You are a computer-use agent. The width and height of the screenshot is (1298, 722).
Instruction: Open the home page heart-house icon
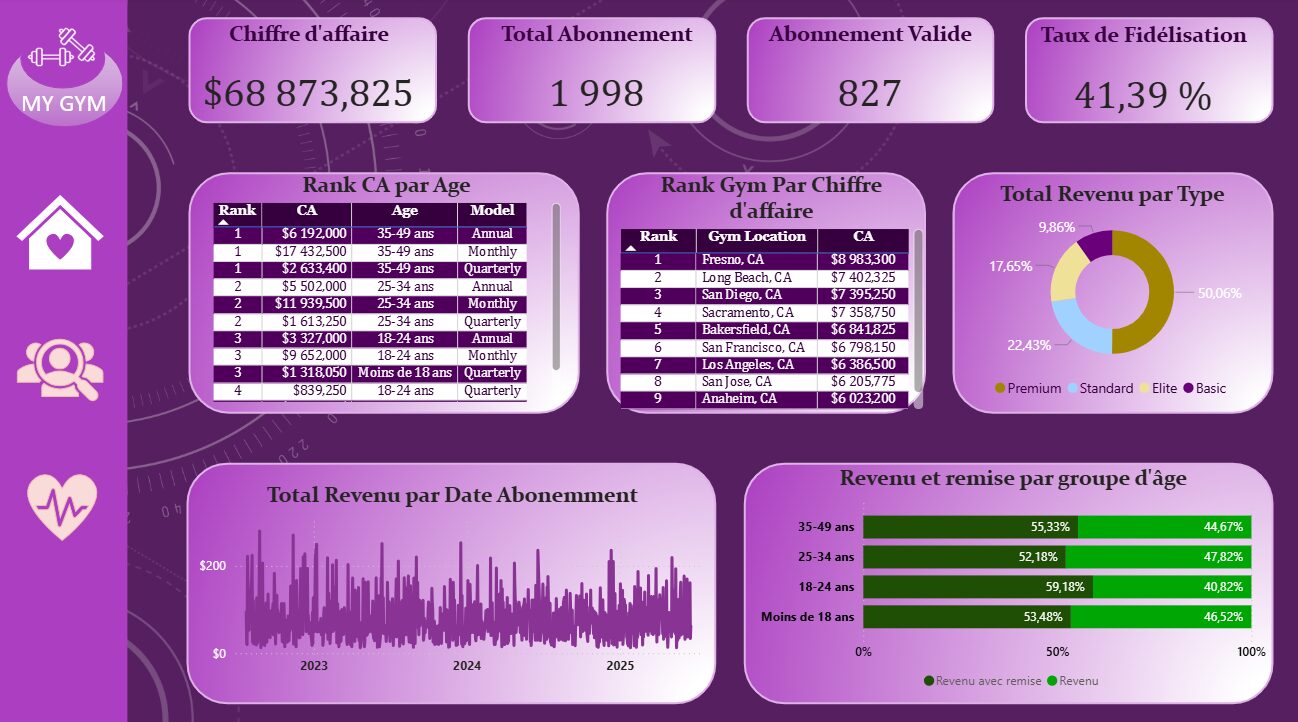click(x=60, y=232)
